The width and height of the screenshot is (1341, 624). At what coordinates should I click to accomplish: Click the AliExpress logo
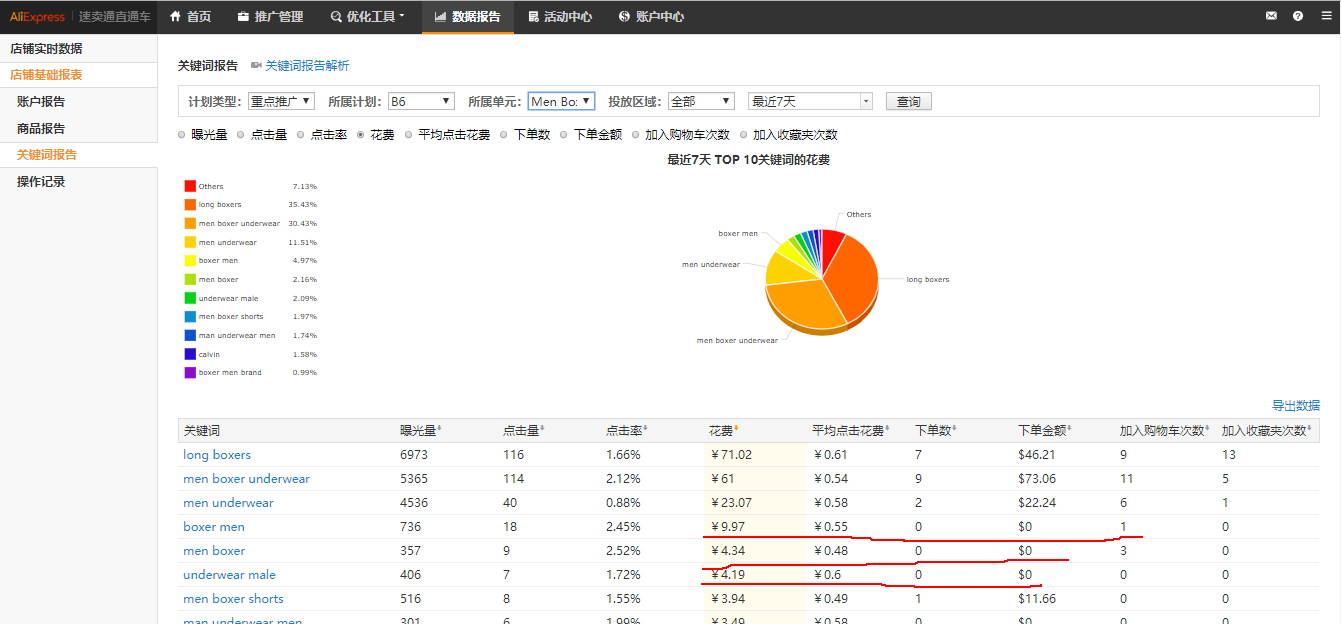[37, 16]
